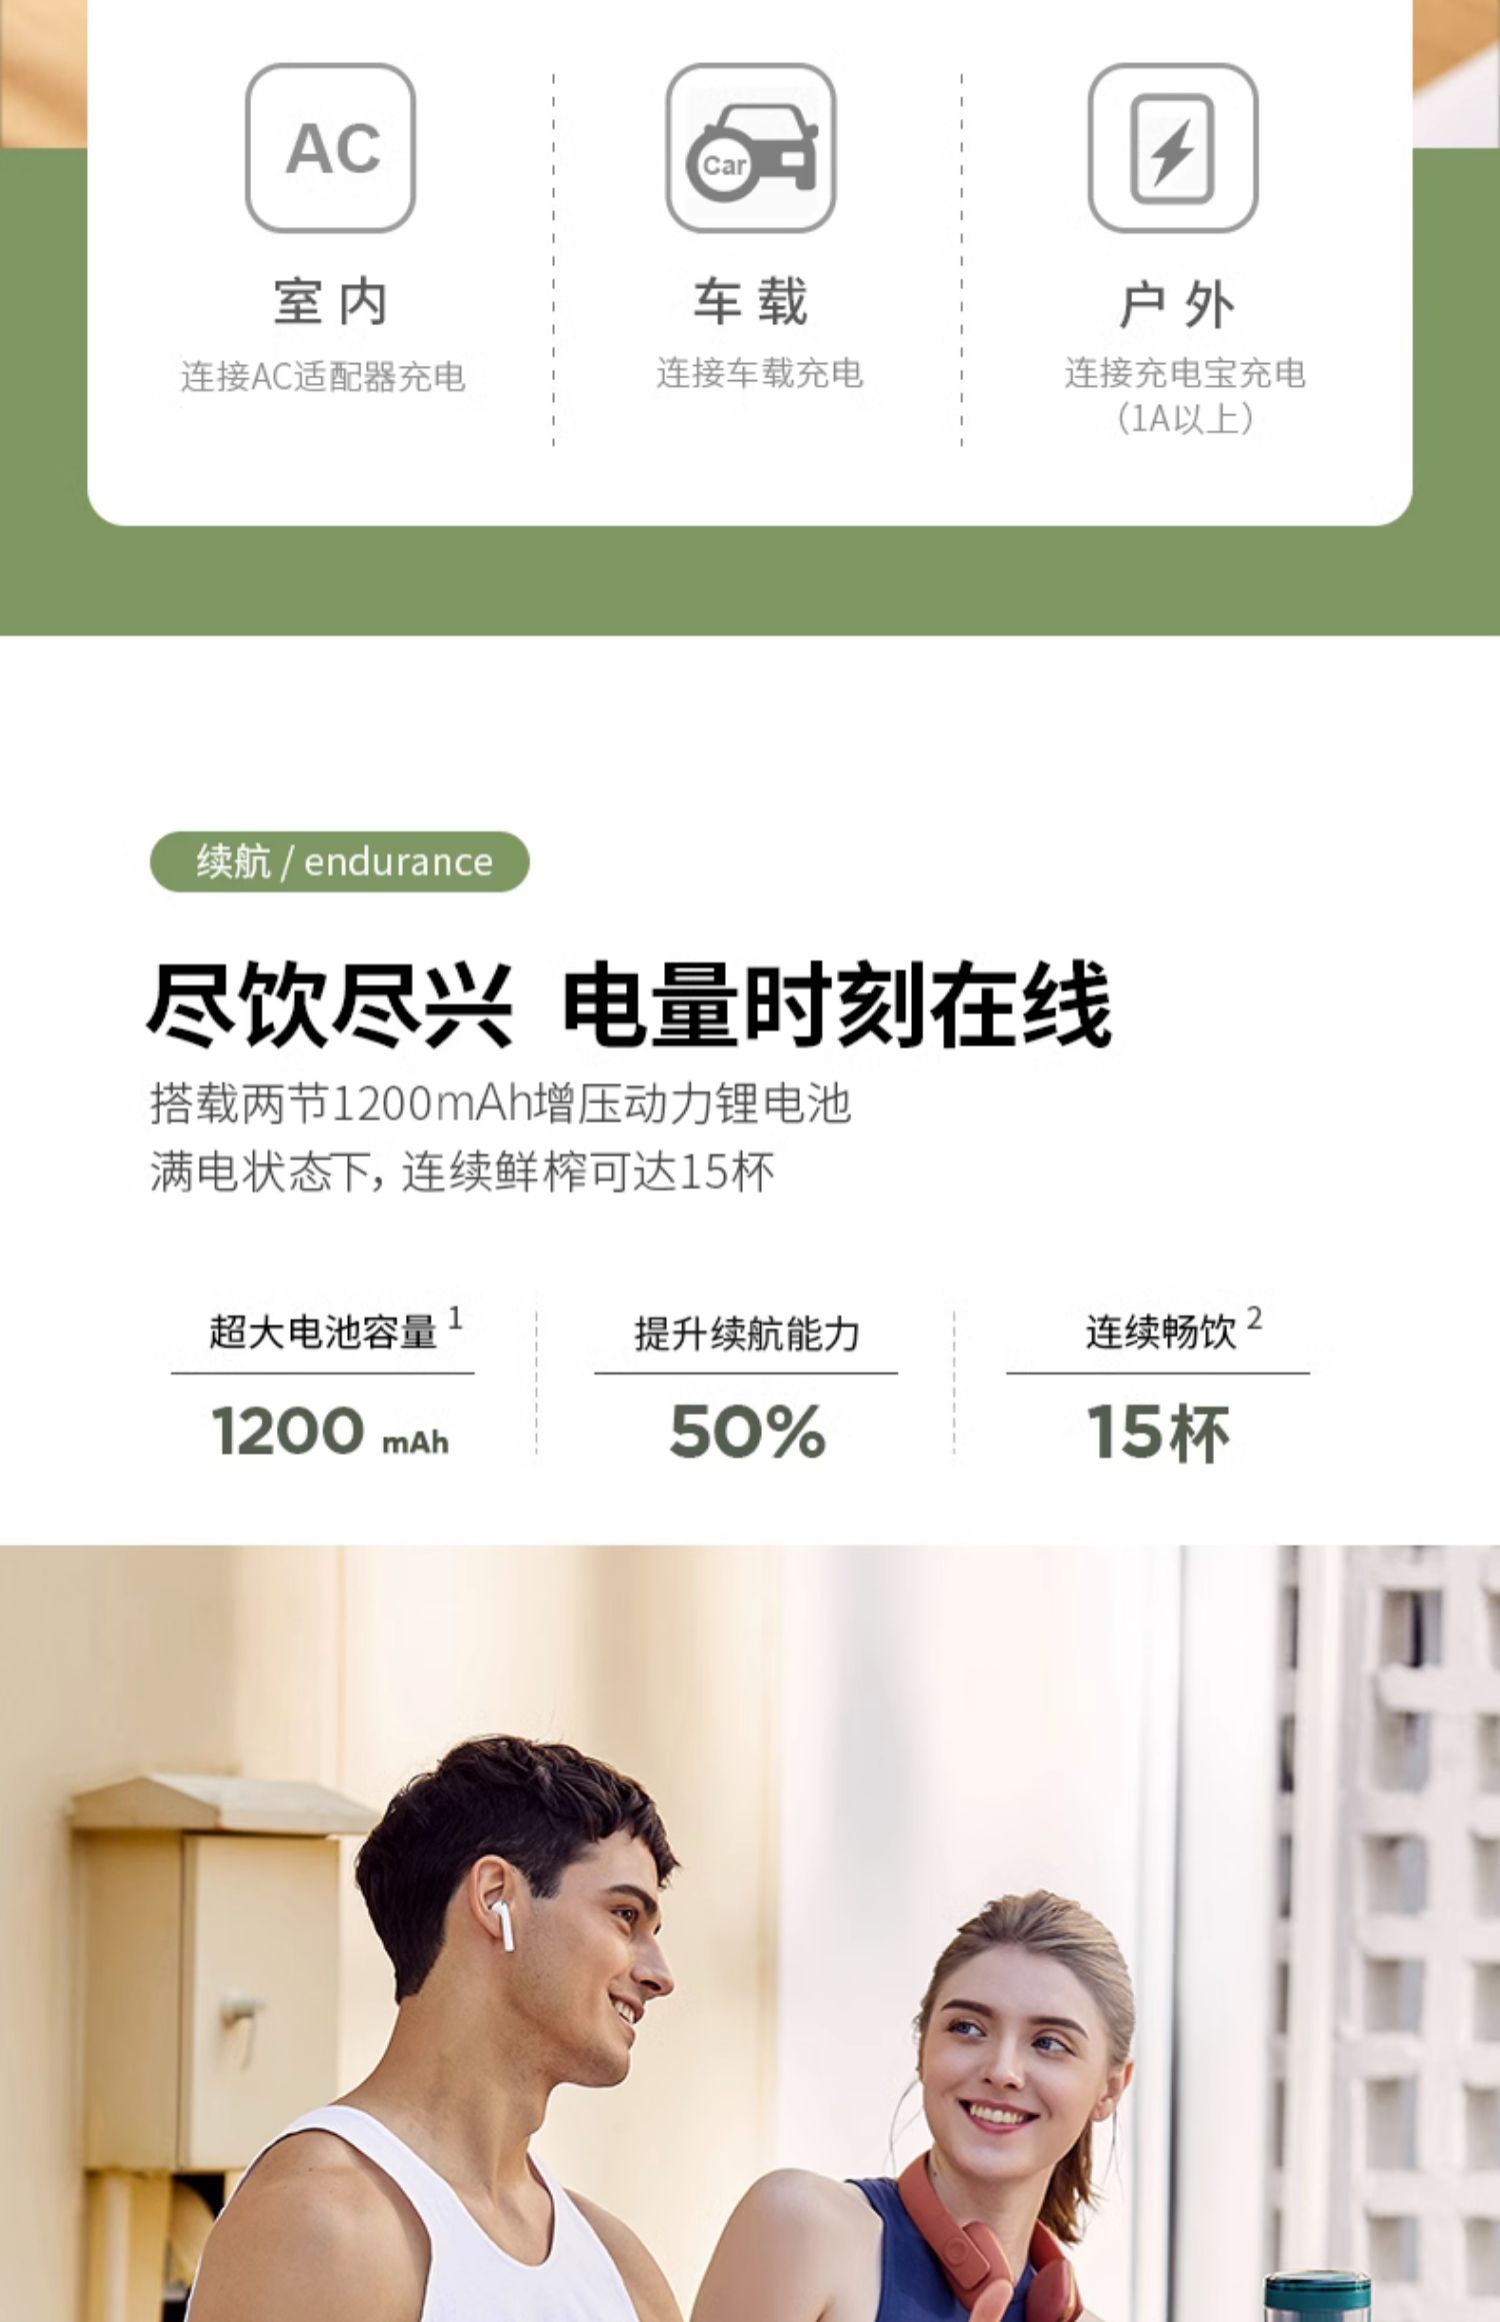The height and width of the screenshot is (2322, 1500).
Task: Click the 连接车载充电 description
Action: (x=760, y=373)
